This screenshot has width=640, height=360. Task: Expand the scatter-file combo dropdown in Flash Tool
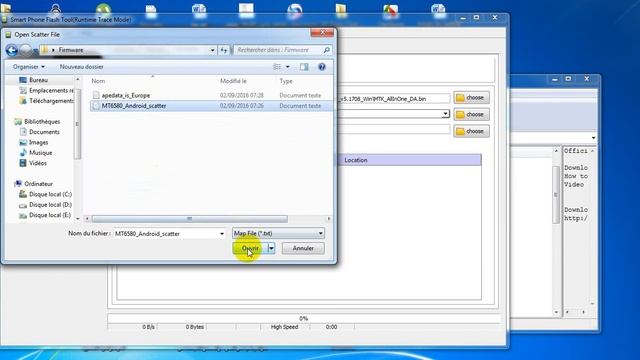tap(445, 114)
